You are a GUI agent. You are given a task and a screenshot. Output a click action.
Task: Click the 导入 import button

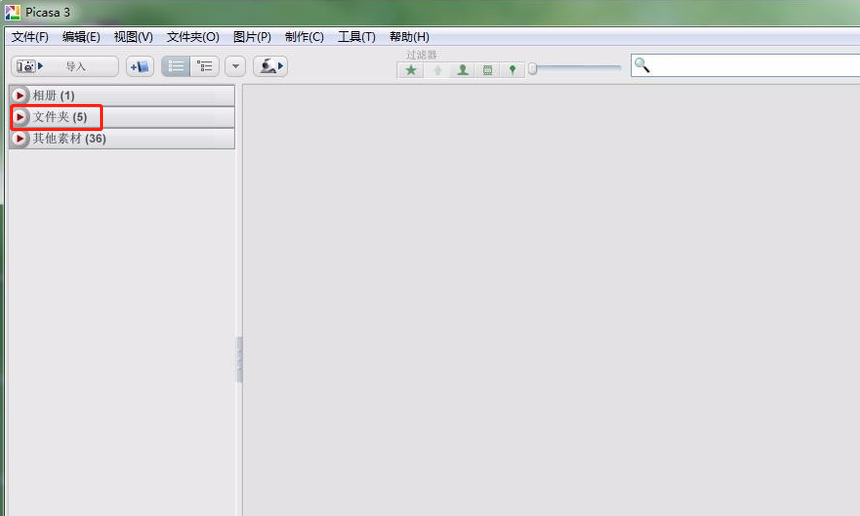coord(64,67)
